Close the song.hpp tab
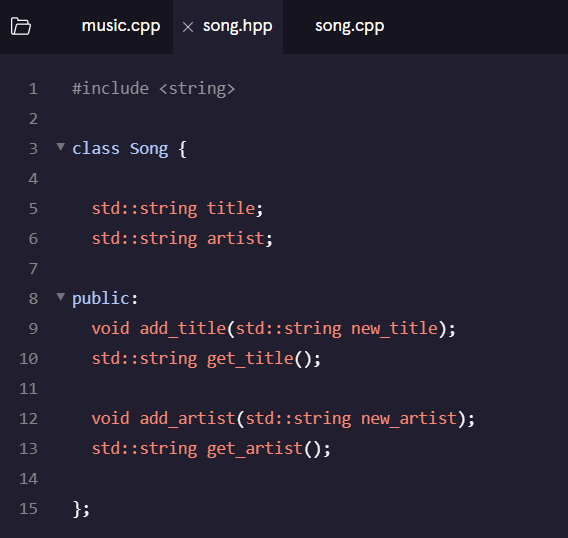568x538 pixels. coord(188,27)
